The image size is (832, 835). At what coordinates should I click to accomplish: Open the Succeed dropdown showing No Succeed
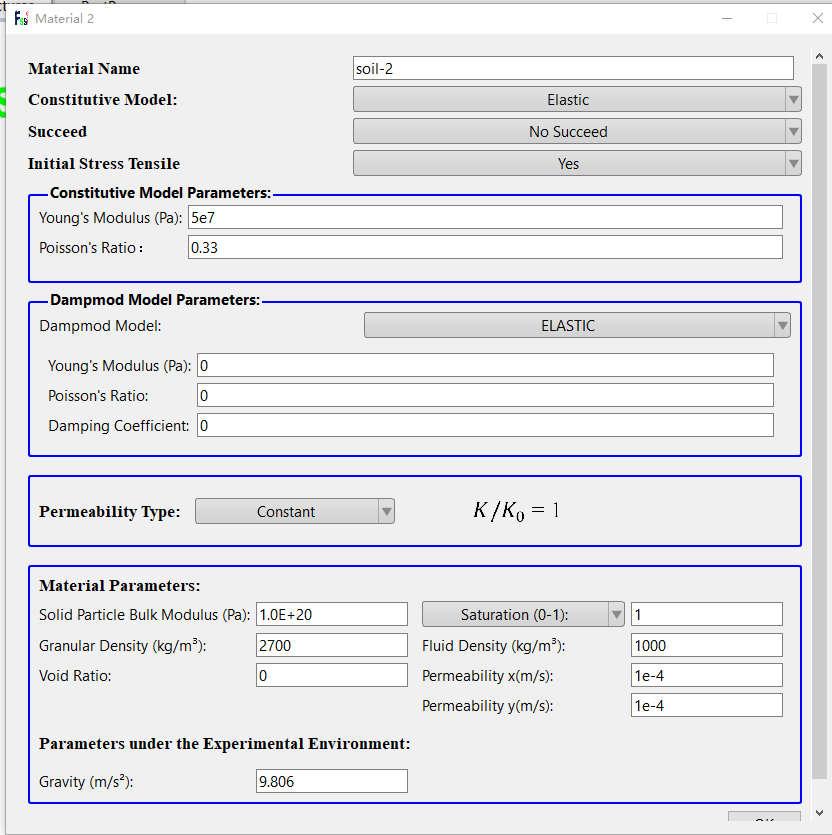577,132
